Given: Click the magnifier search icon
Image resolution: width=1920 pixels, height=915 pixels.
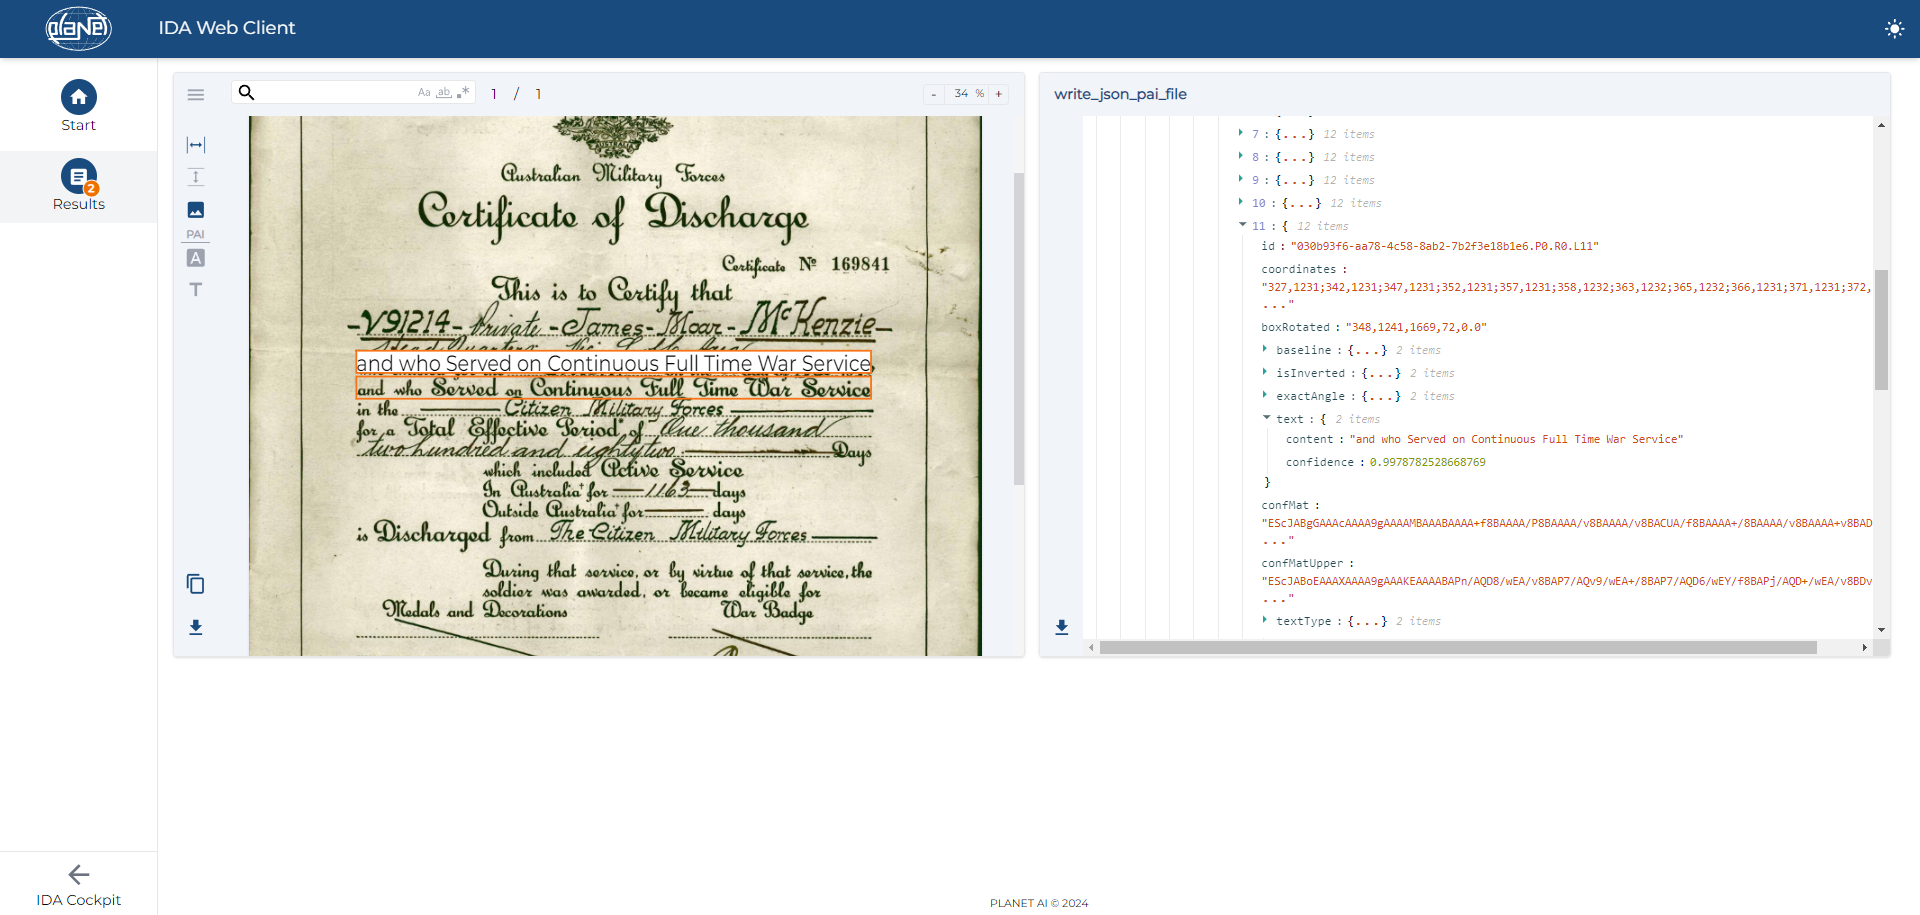Looking at the screenshot, I should pyautogui.click(x=246, y=92).
